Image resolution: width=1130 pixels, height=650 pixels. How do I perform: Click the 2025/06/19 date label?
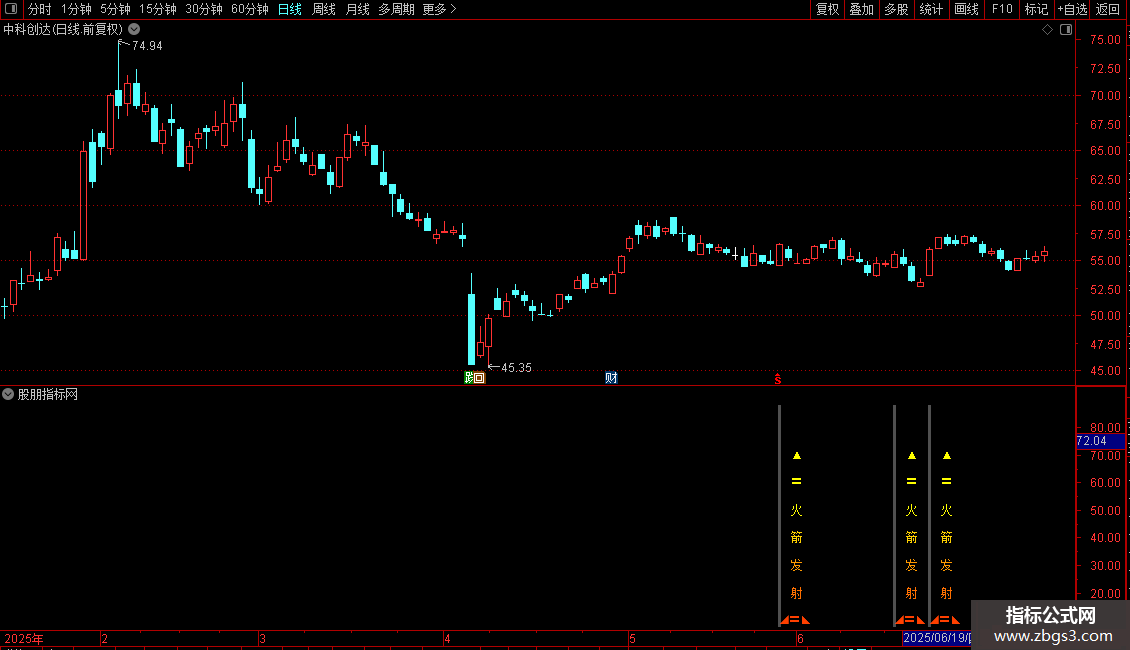(937, 638)
